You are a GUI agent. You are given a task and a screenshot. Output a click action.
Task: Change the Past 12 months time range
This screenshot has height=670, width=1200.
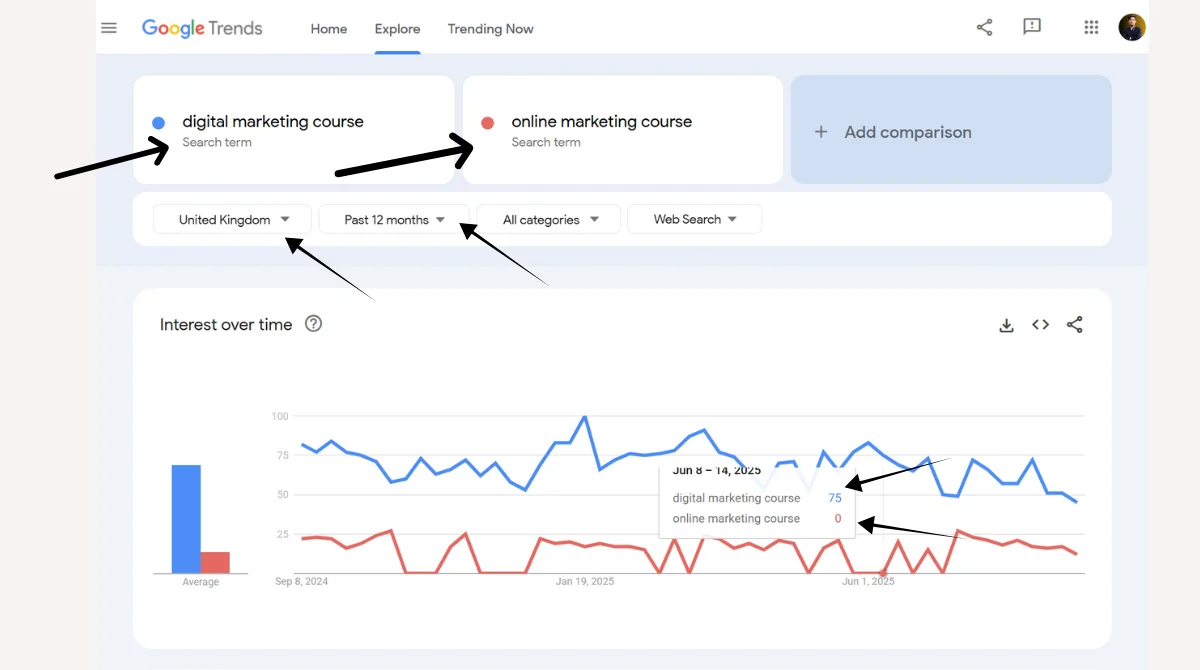(394, 219)
